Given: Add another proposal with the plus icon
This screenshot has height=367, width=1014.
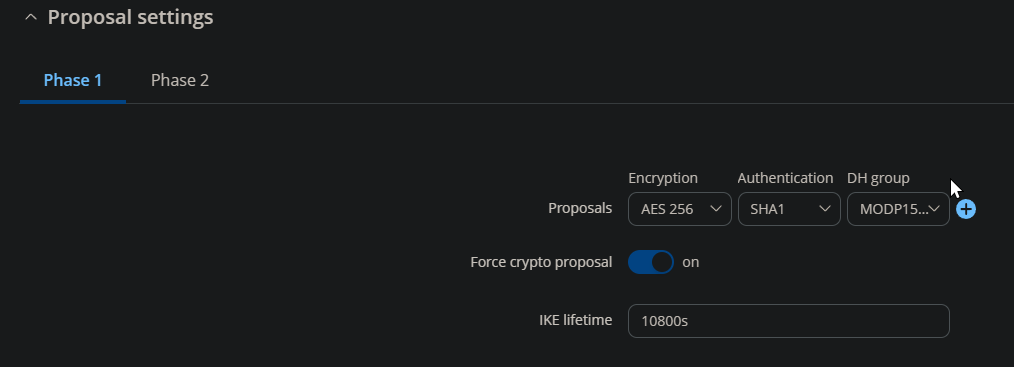Looking at the screenshot, I should (x=965, y=209).
